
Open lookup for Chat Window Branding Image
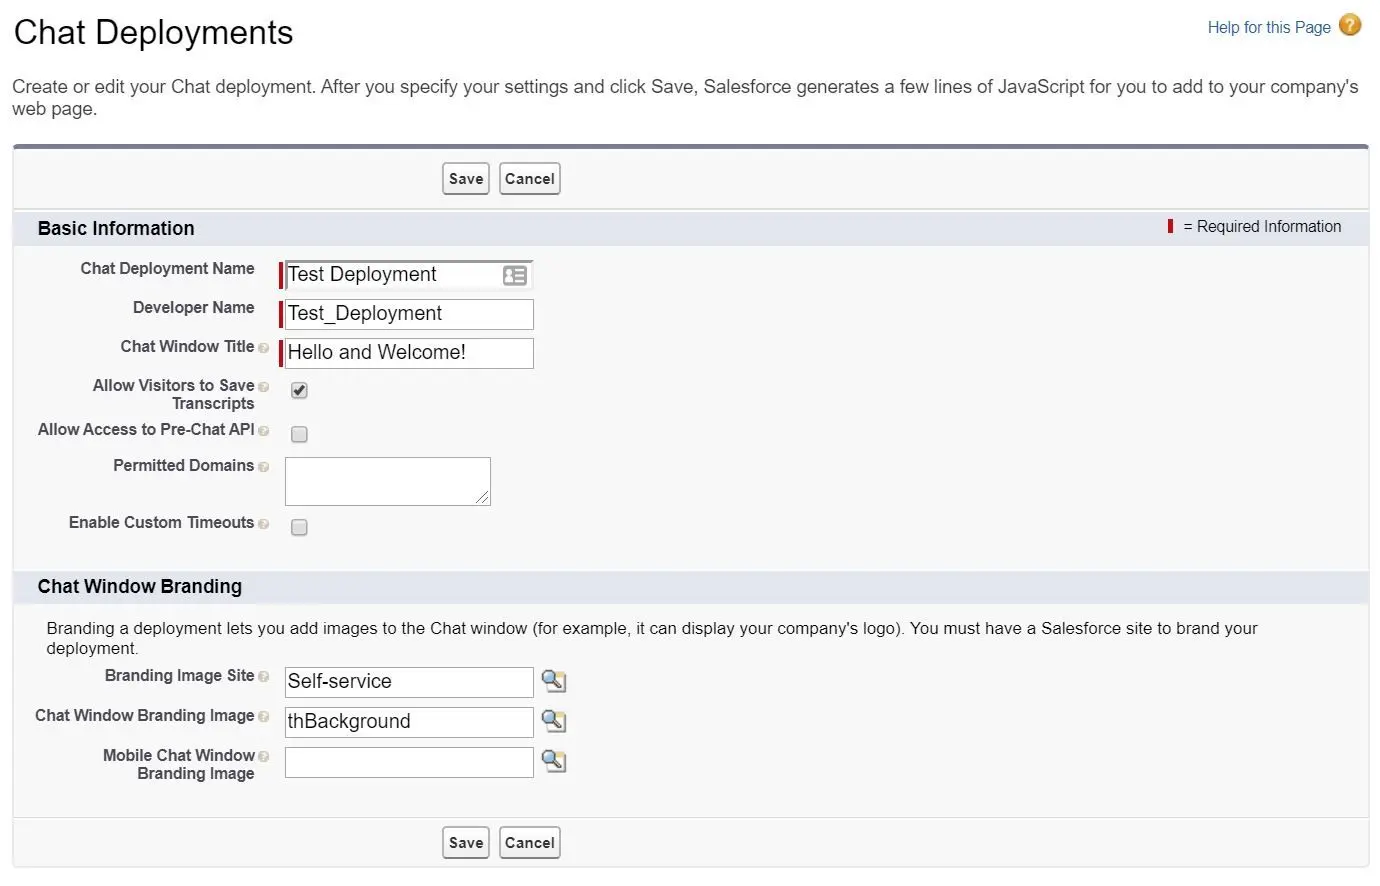(x=553, y=721)
